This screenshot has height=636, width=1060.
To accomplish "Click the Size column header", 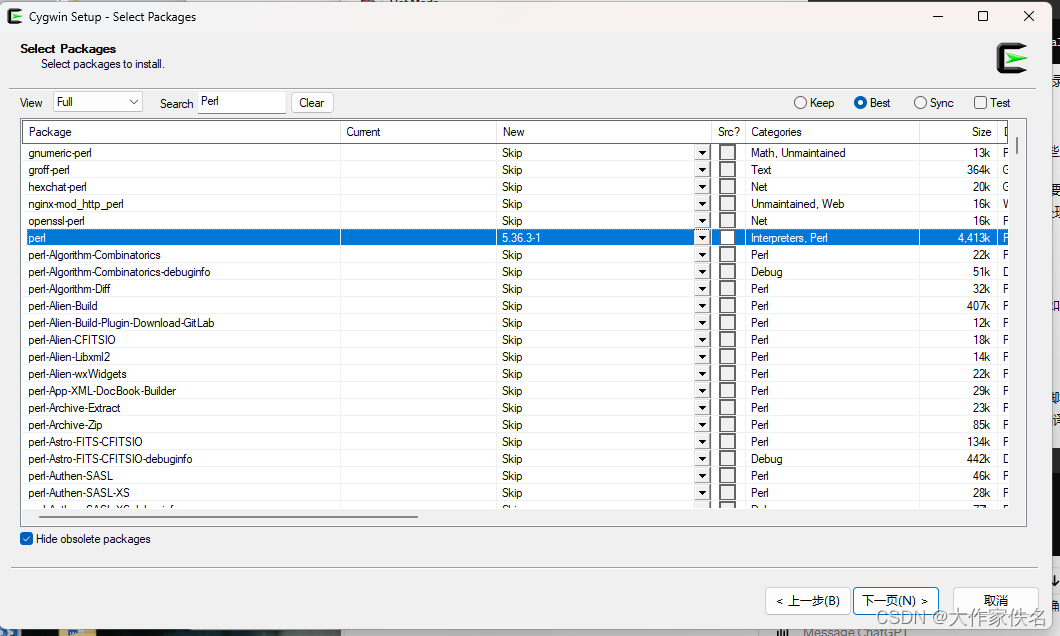I will tap(959, 132).
